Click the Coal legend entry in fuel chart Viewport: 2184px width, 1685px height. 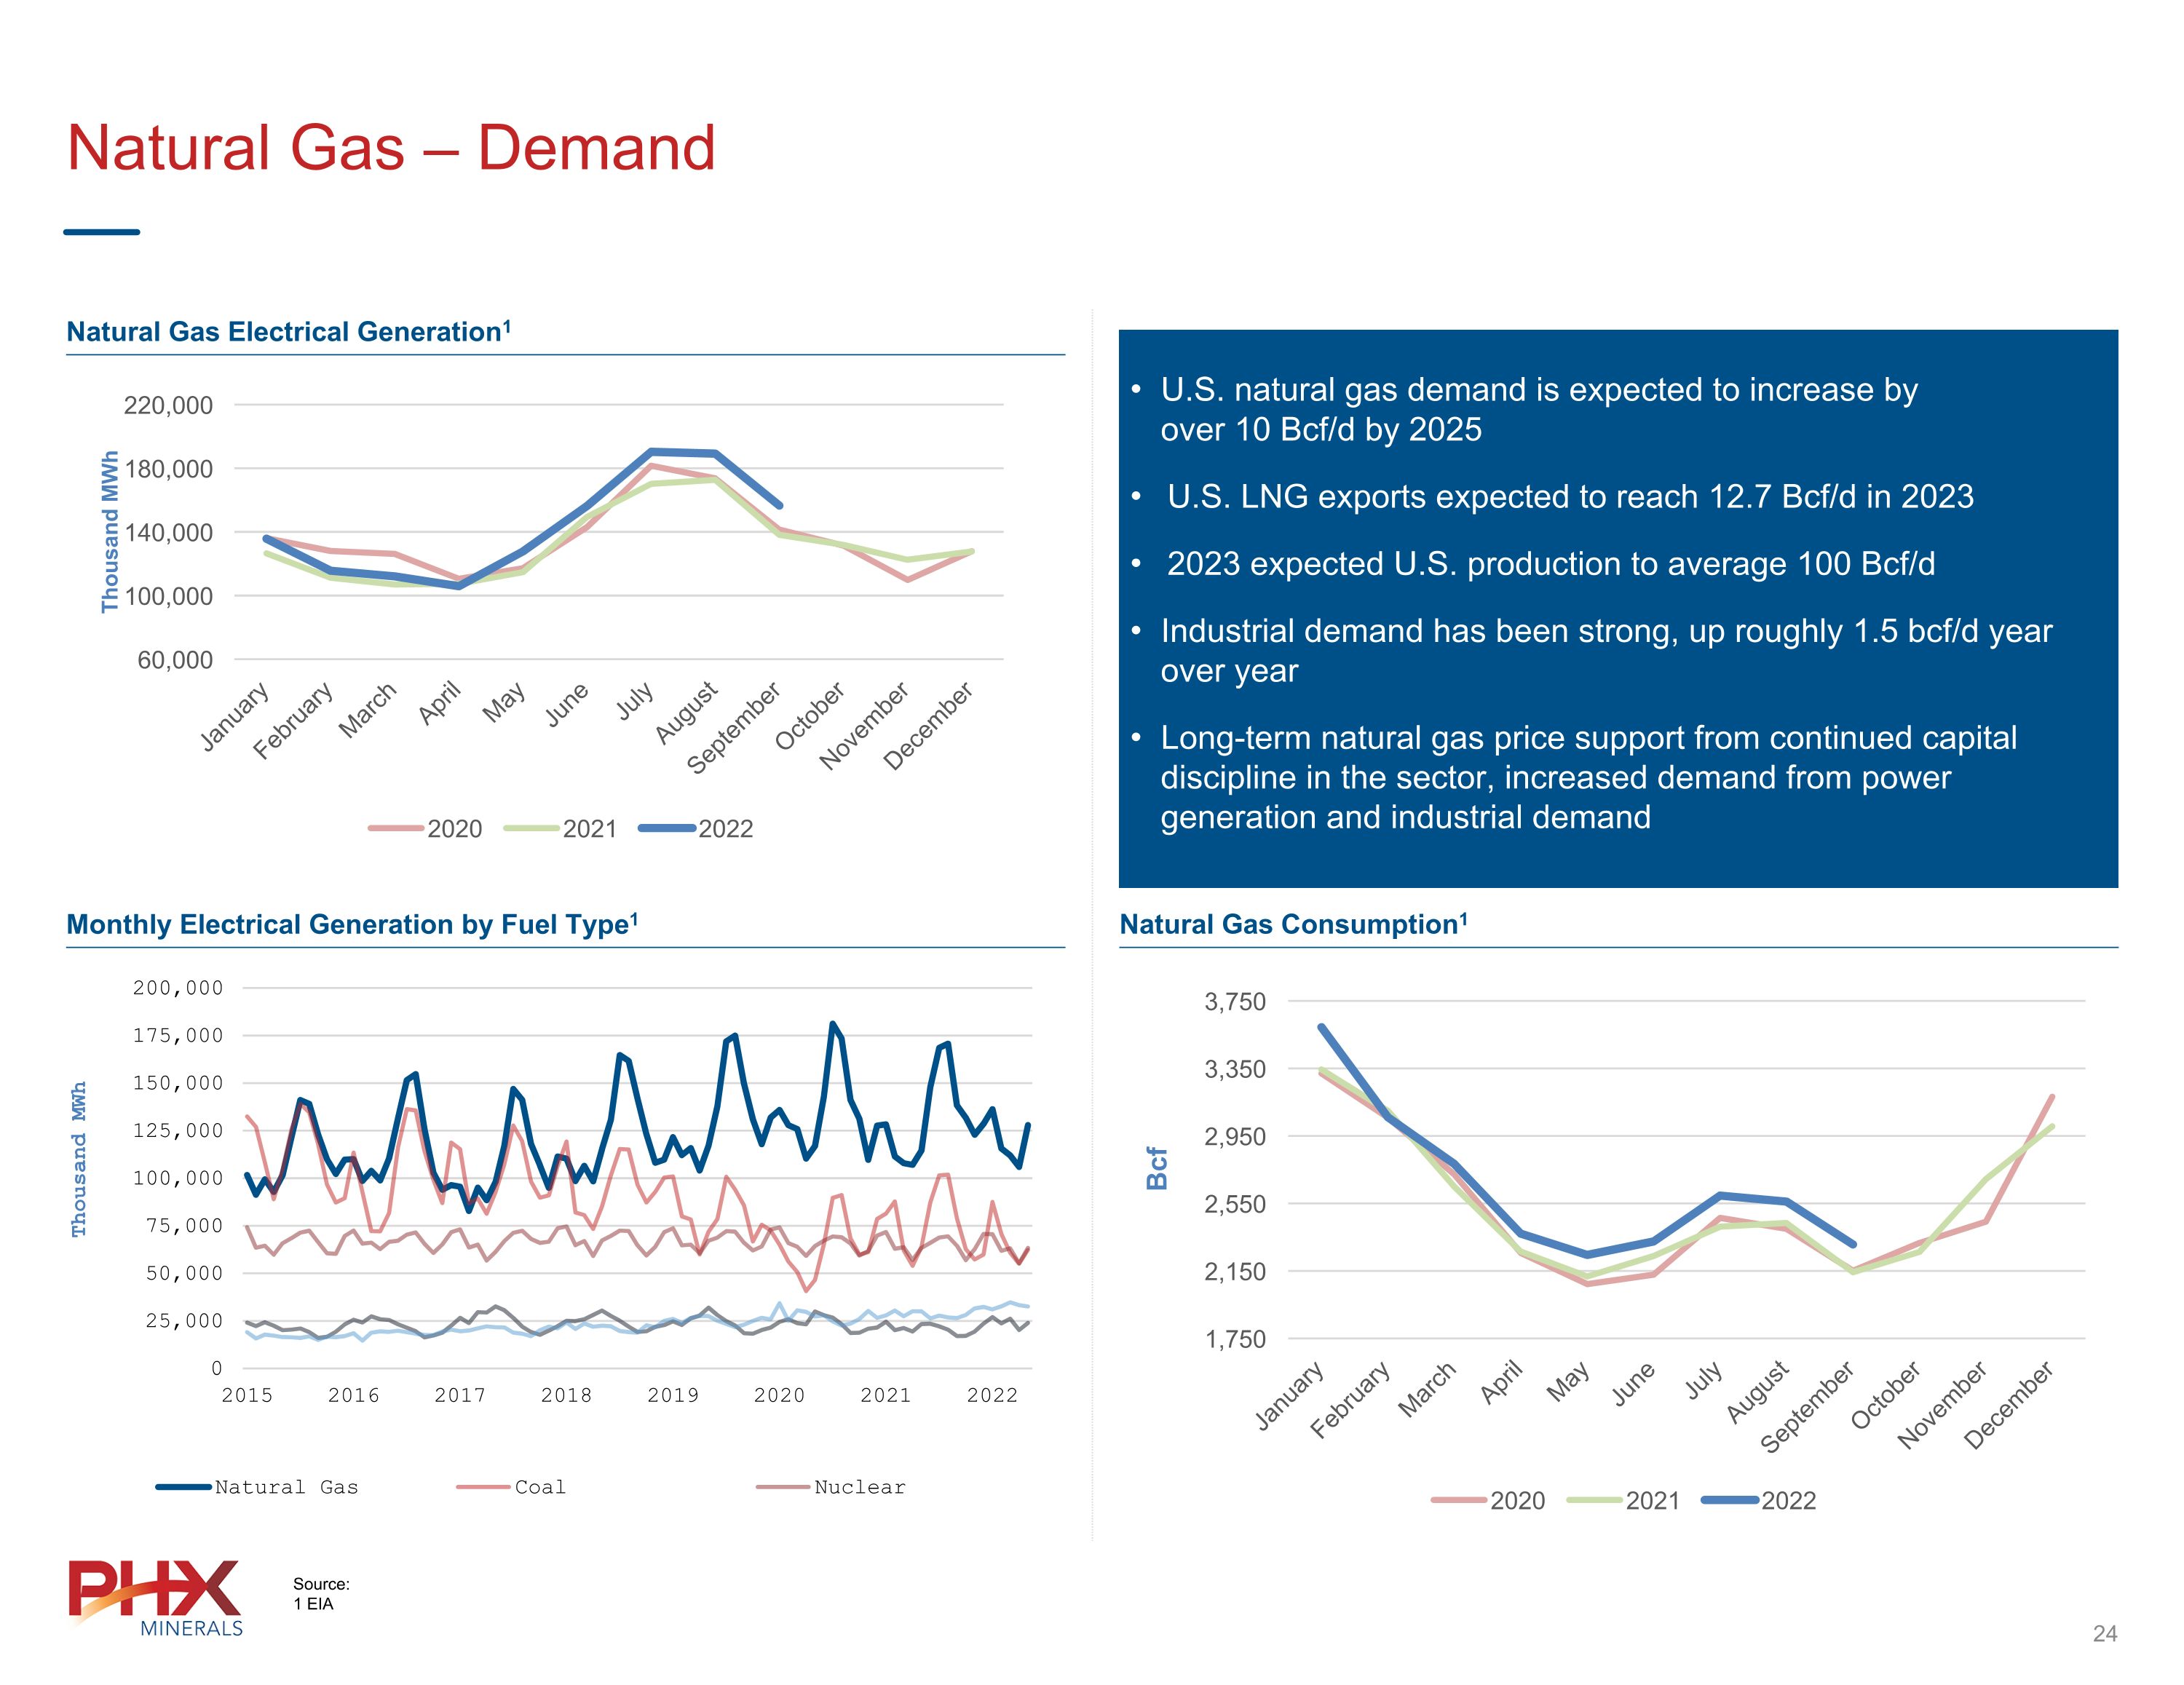pos(511,1487)
